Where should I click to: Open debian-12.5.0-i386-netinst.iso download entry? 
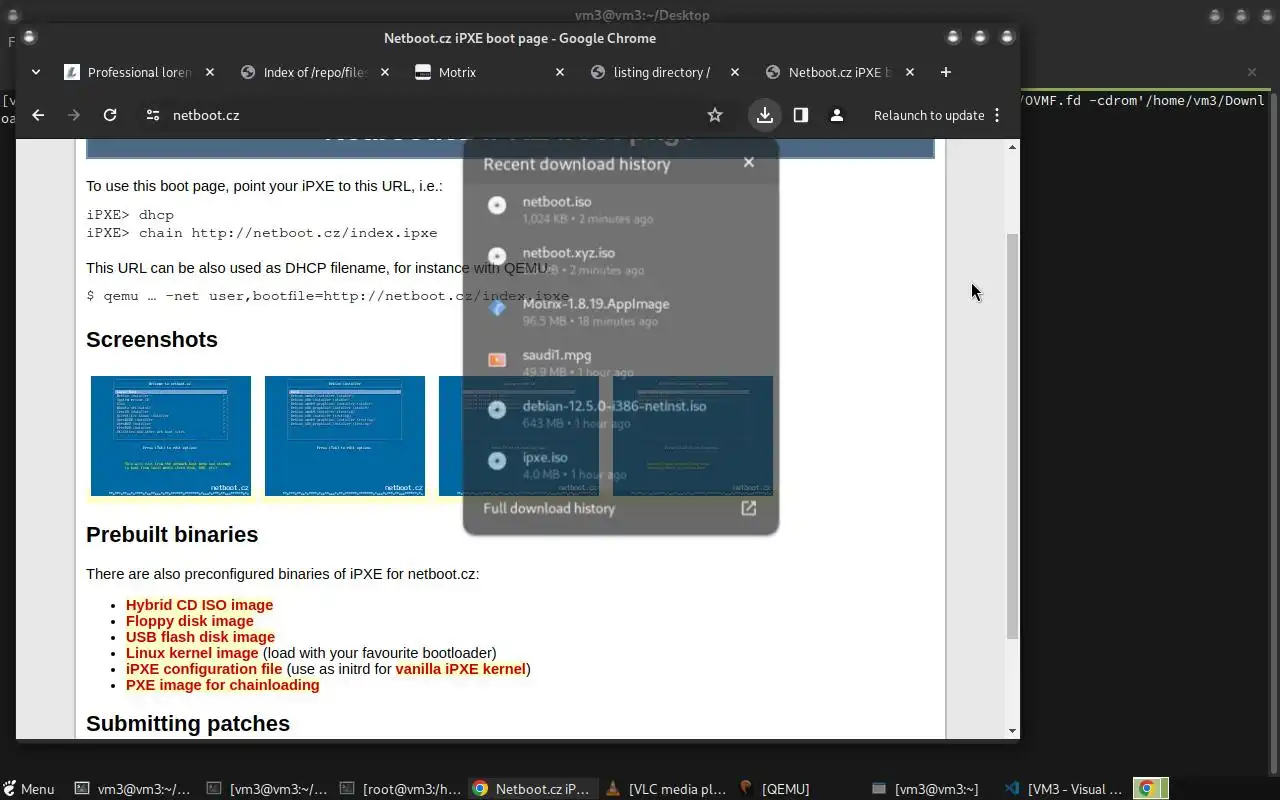pos(621,413)
